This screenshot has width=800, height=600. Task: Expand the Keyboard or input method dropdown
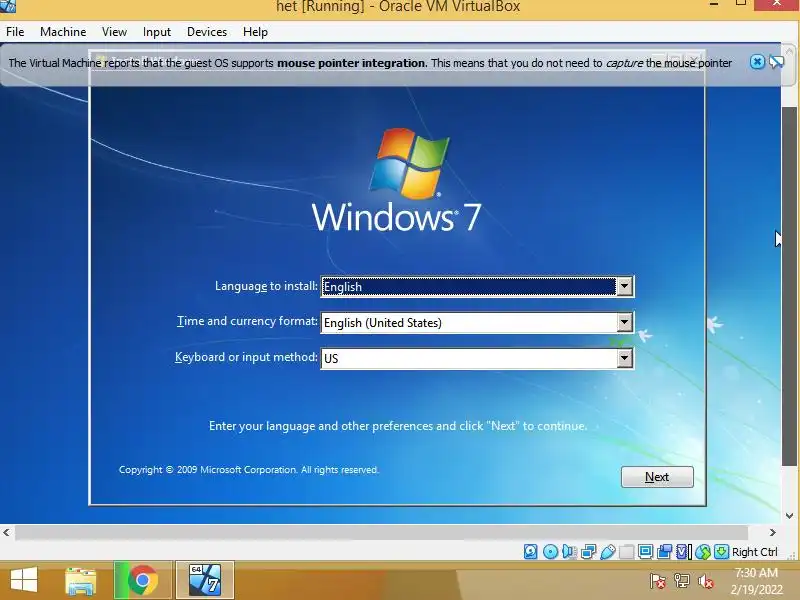[624, 358]
